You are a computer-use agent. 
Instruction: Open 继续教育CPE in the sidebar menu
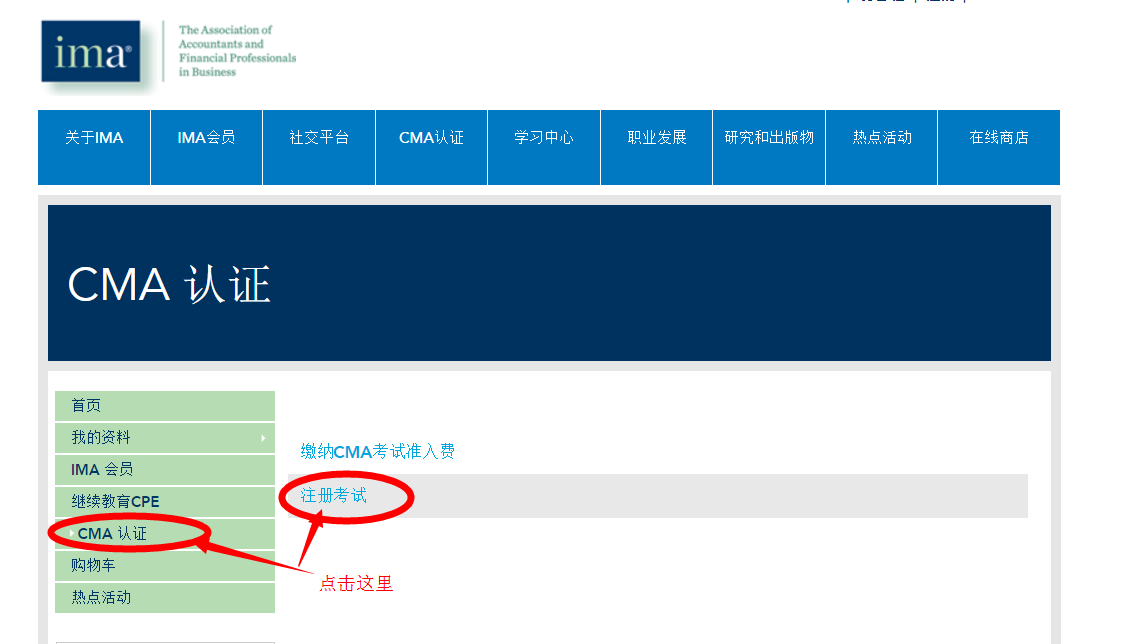tap(115, 502)
